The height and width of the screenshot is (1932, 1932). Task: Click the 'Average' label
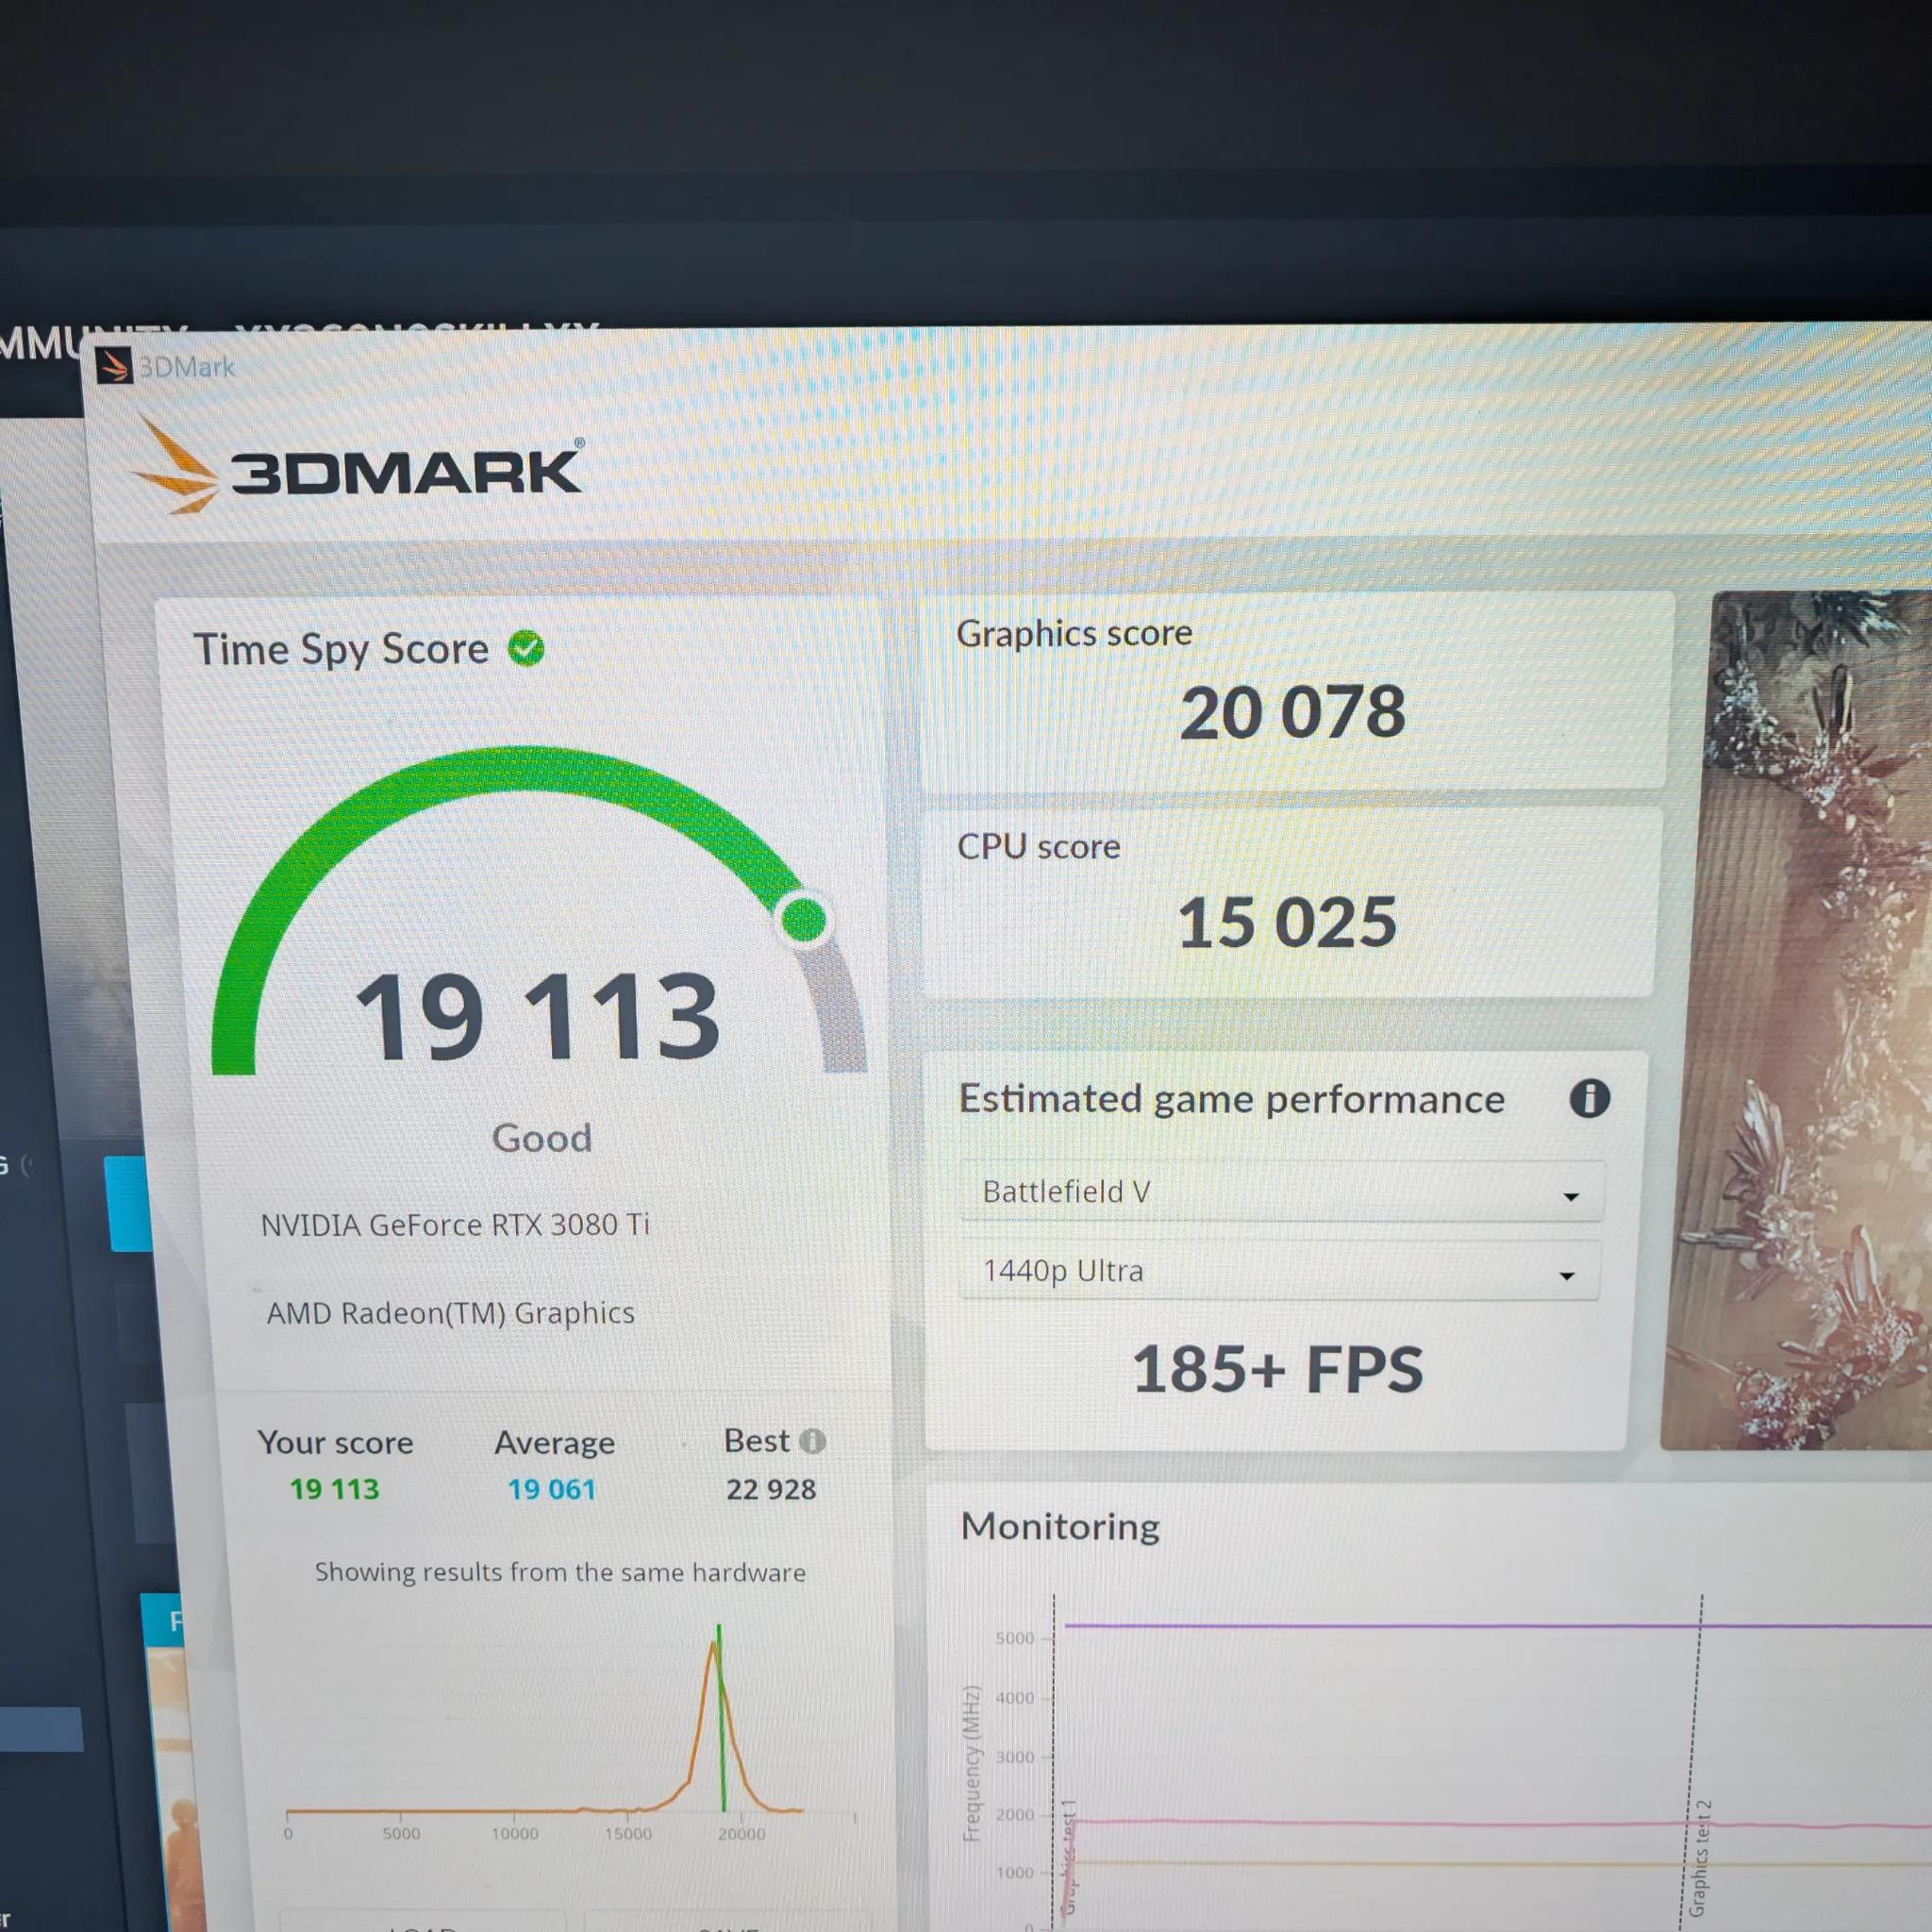pos(555,1442)
